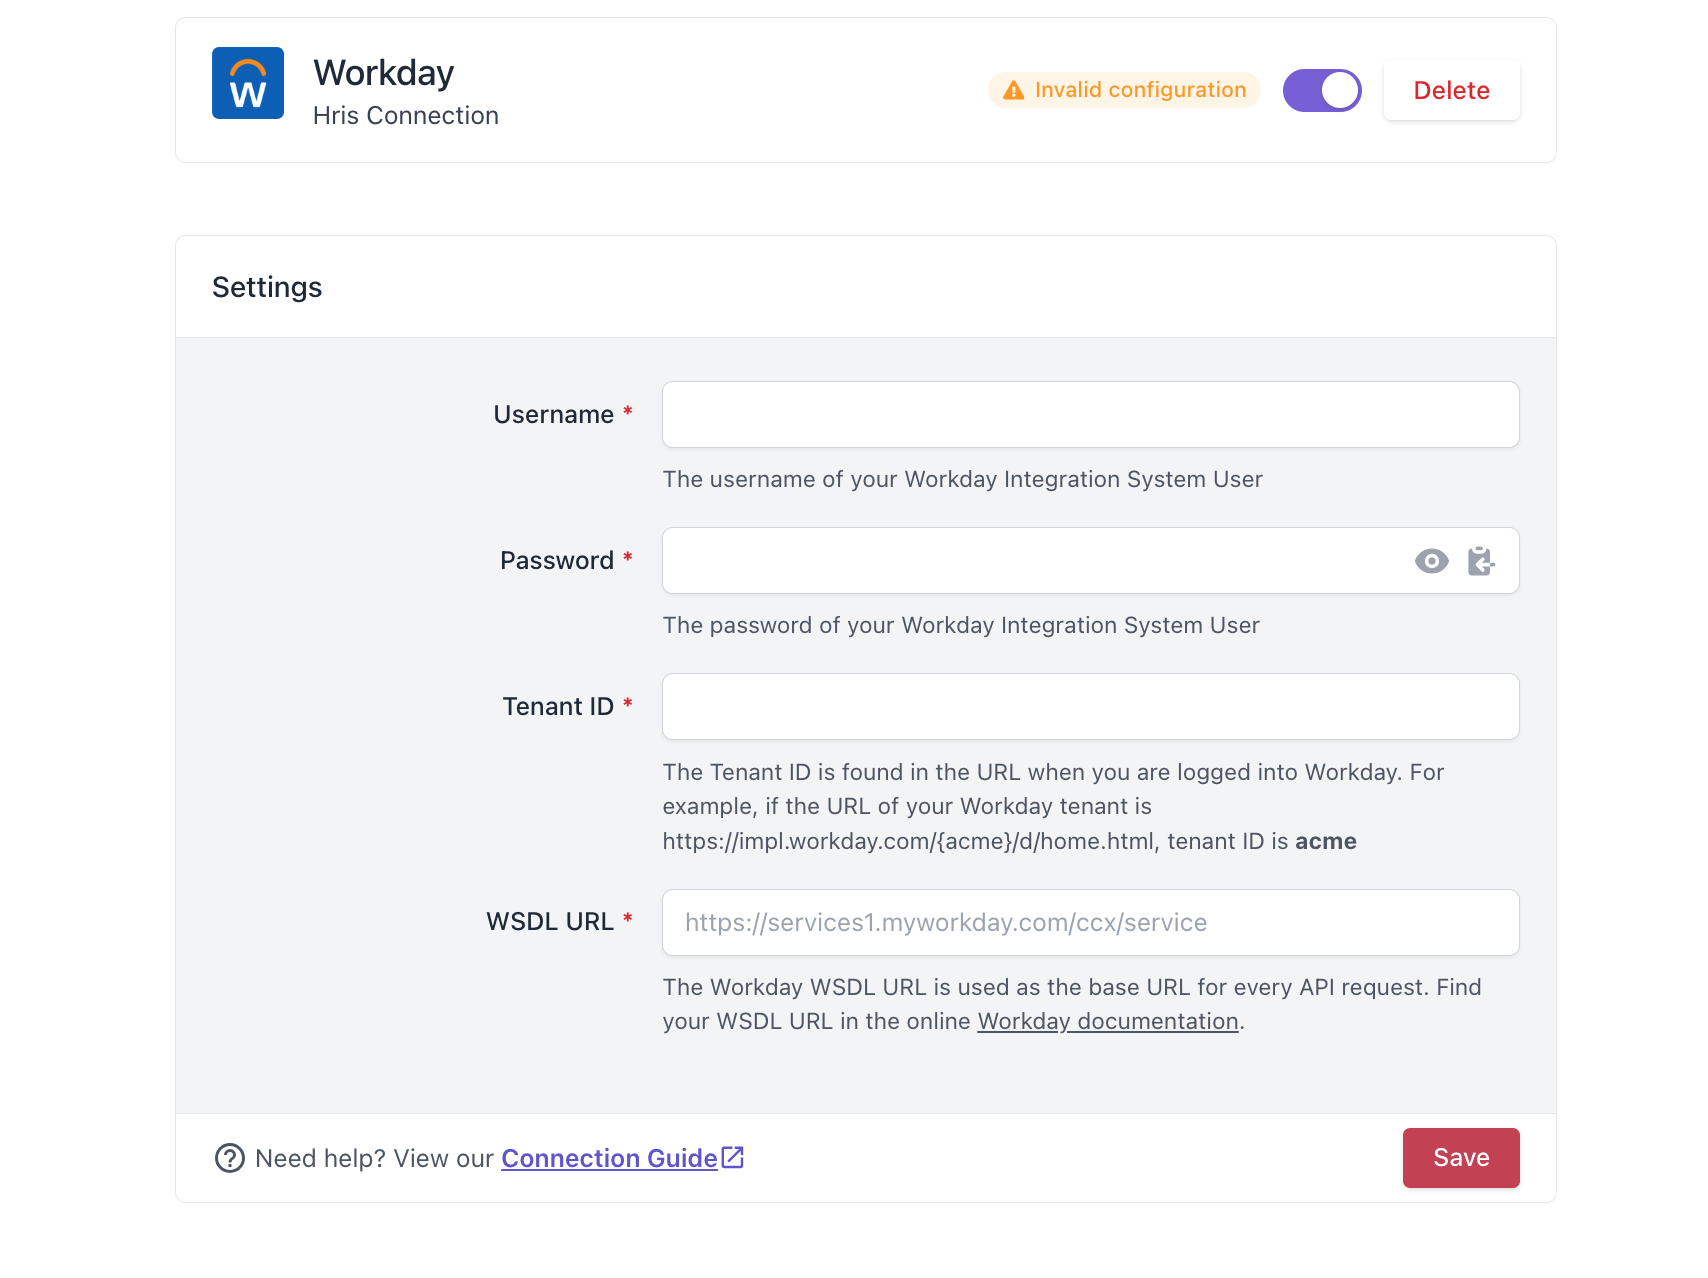
Task: Save the connection settings
Action: (1461, 1158)
